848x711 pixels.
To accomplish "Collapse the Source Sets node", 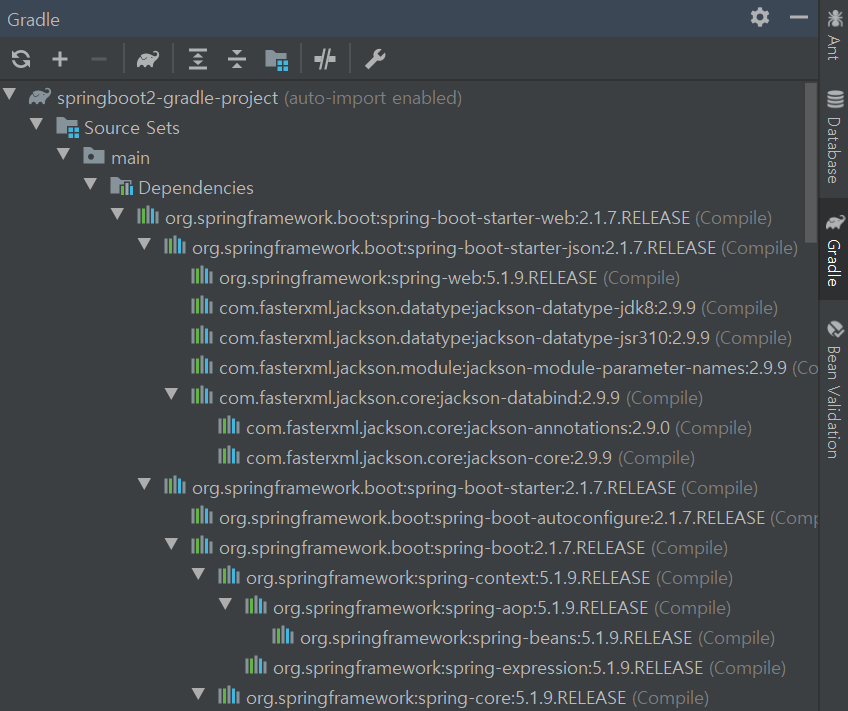I will (37, 124).
